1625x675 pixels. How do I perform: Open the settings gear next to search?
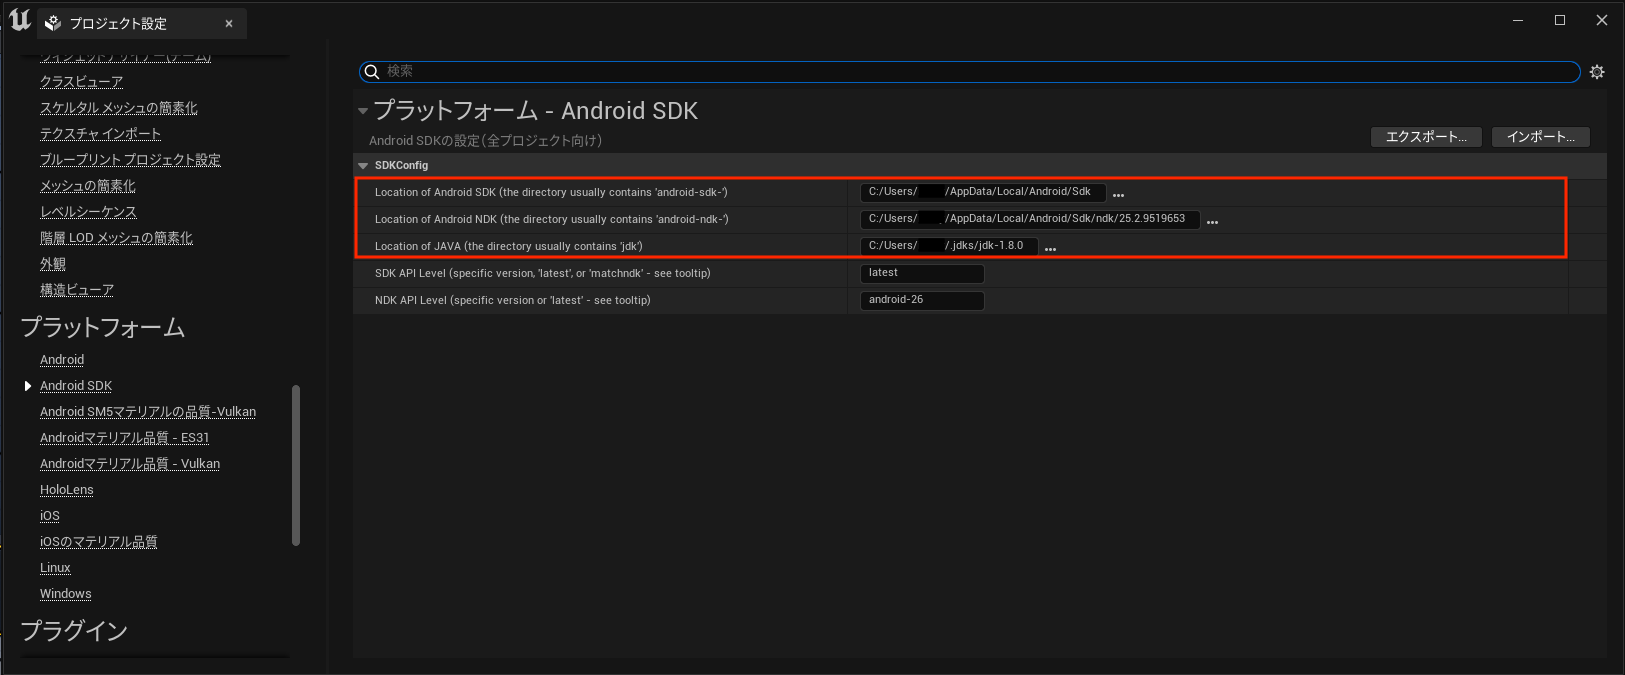pyautogui.click(x=1597, y=72)
